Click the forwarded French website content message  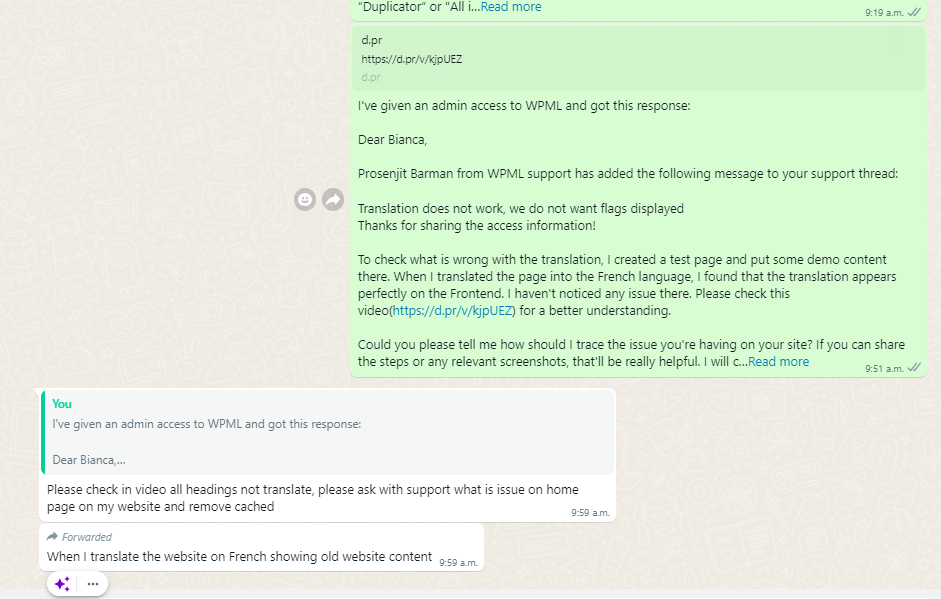262,547
